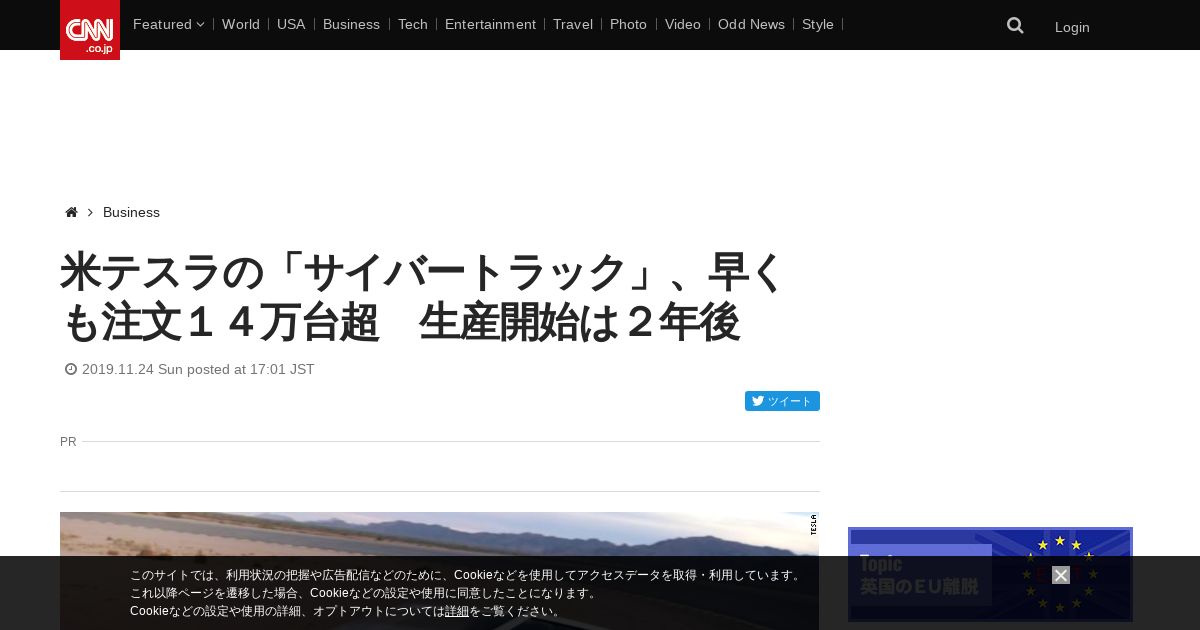Open the search magnifier icon
Viewport: 1200px width, 630px height.
pos(1015,26)
